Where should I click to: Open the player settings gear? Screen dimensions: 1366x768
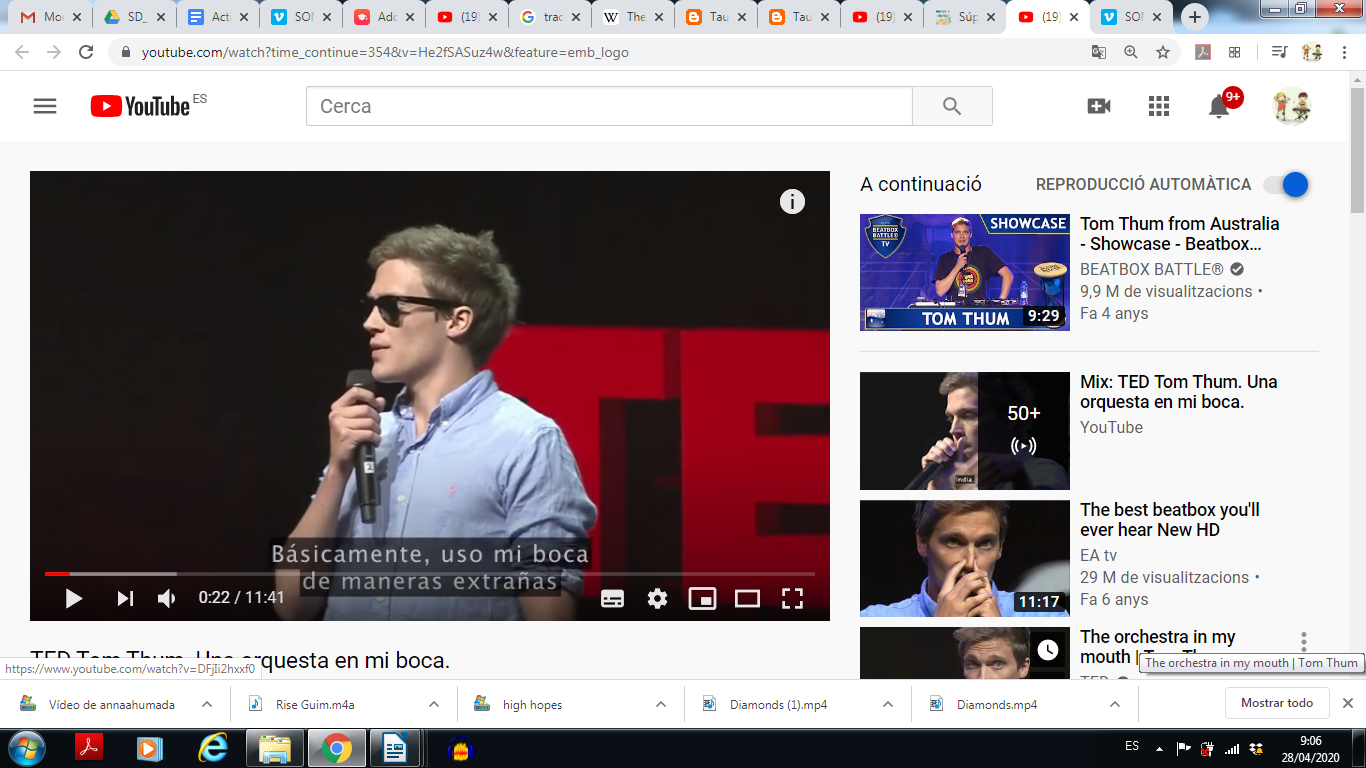(657, 598)
